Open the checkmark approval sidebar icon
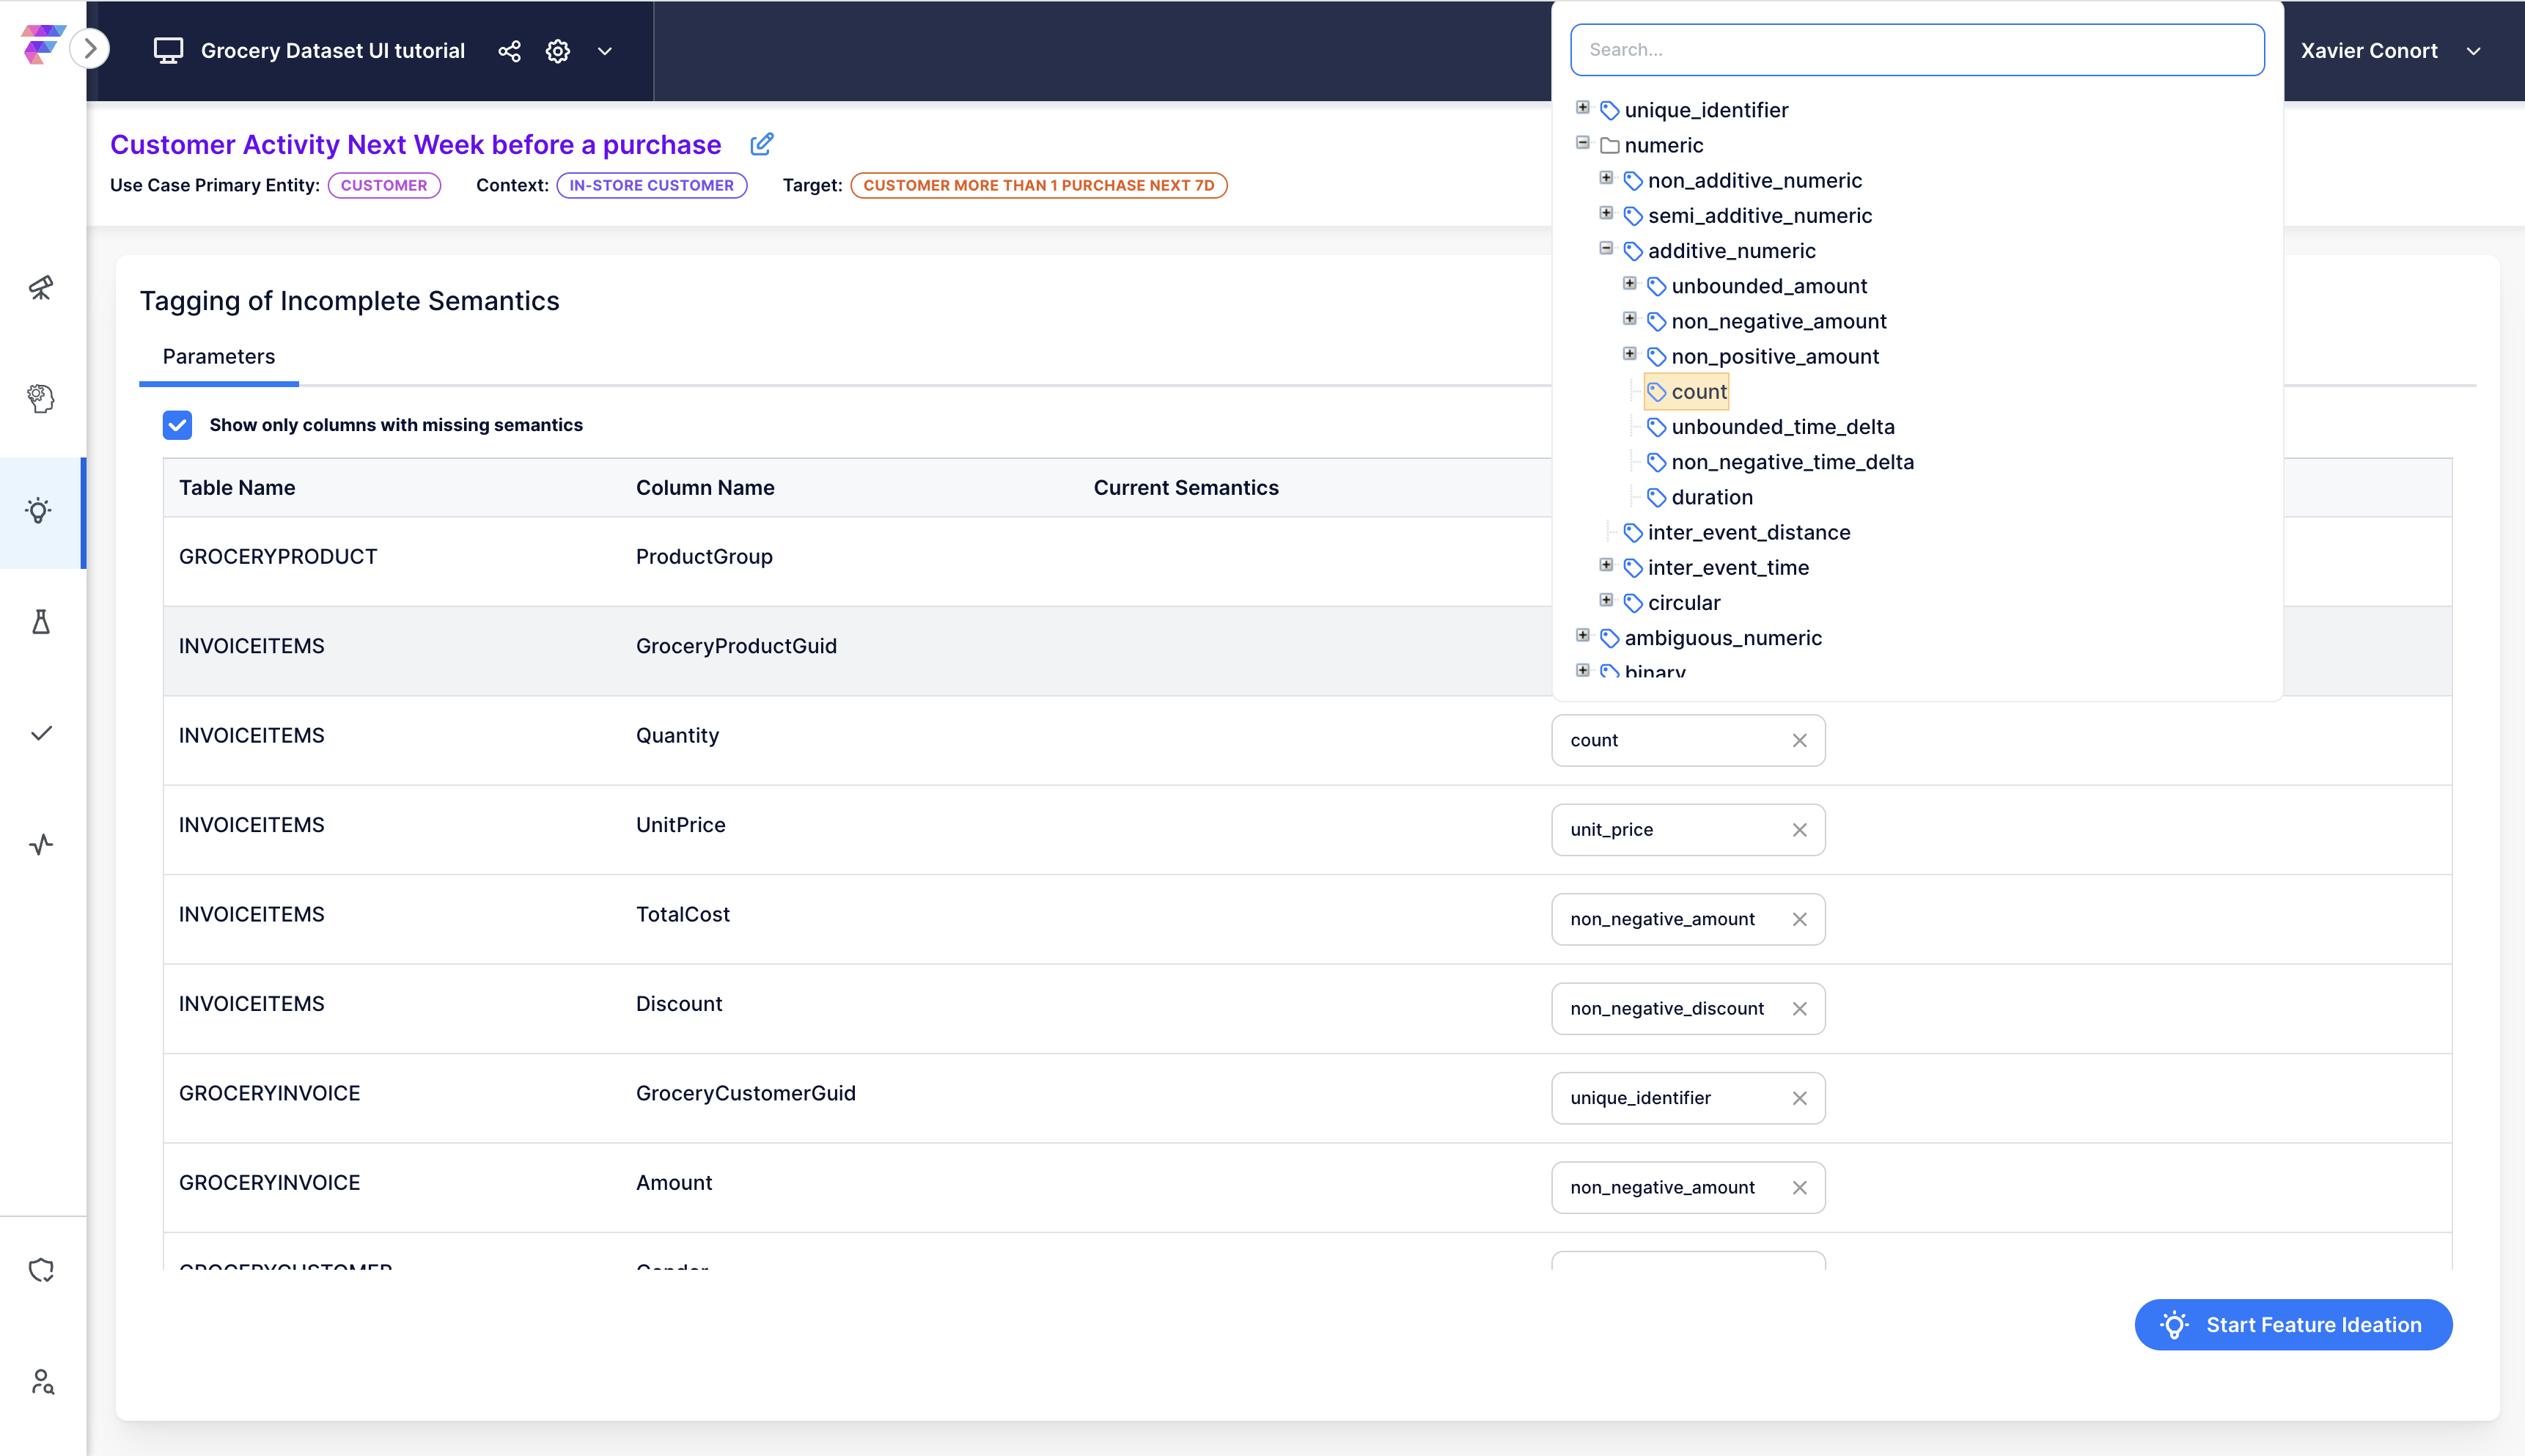The width and height of the screenshot is (2525, 1456). (41, 733)
